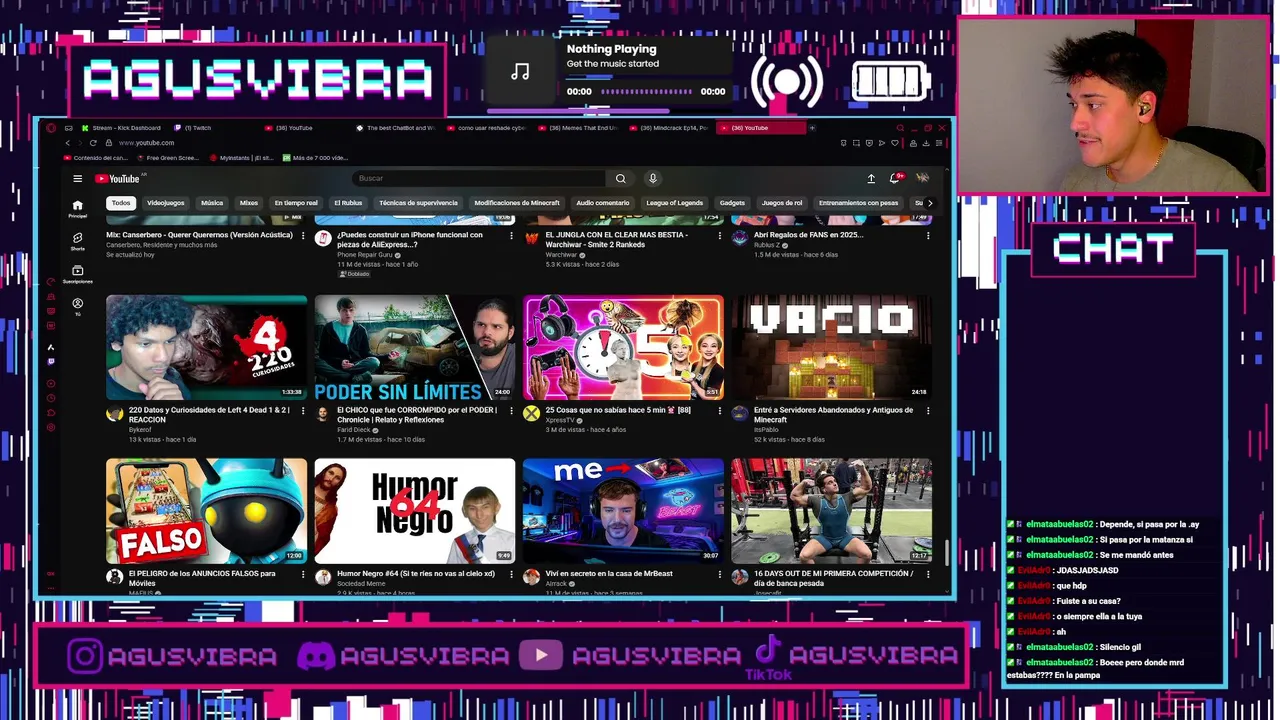
Task: Open Humor Negro #64 video title
Action: pyautogui.click(x=416, y=574)
